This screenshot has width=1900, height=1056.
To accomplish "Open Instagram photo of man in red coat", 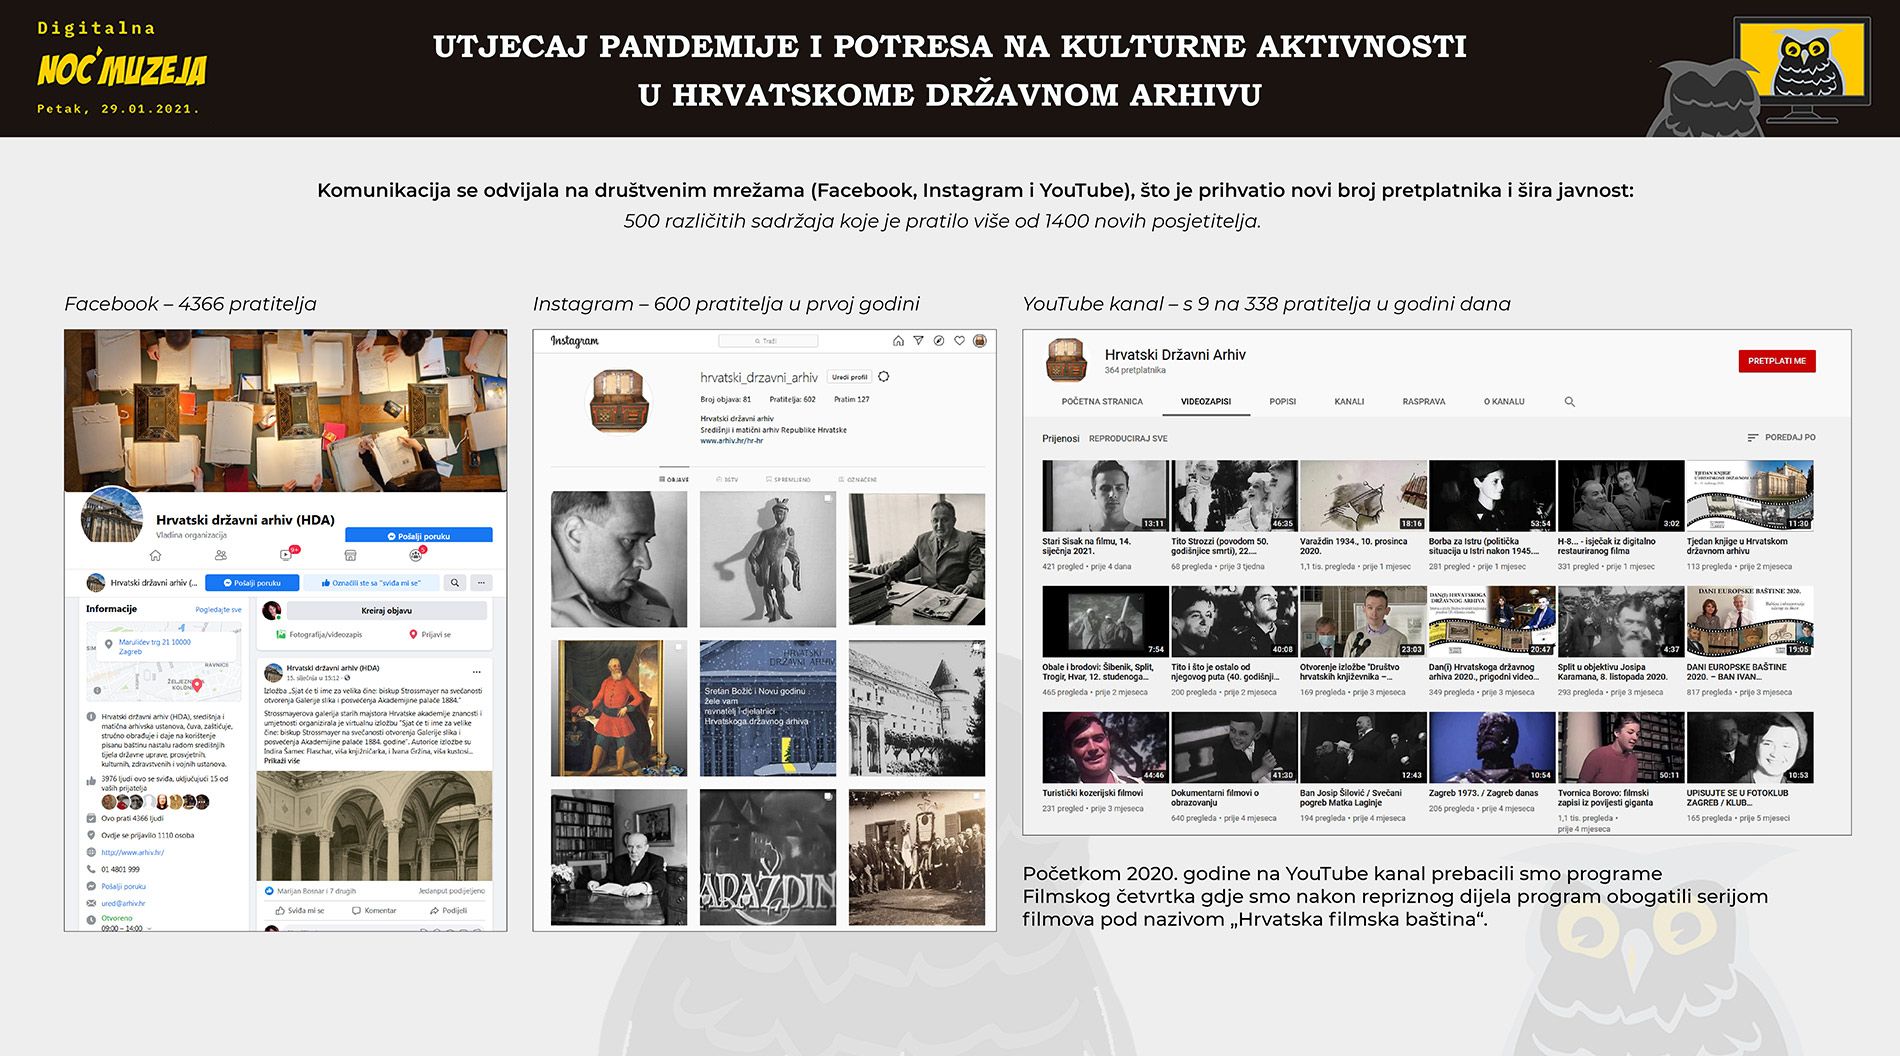I will pos(619,708).
